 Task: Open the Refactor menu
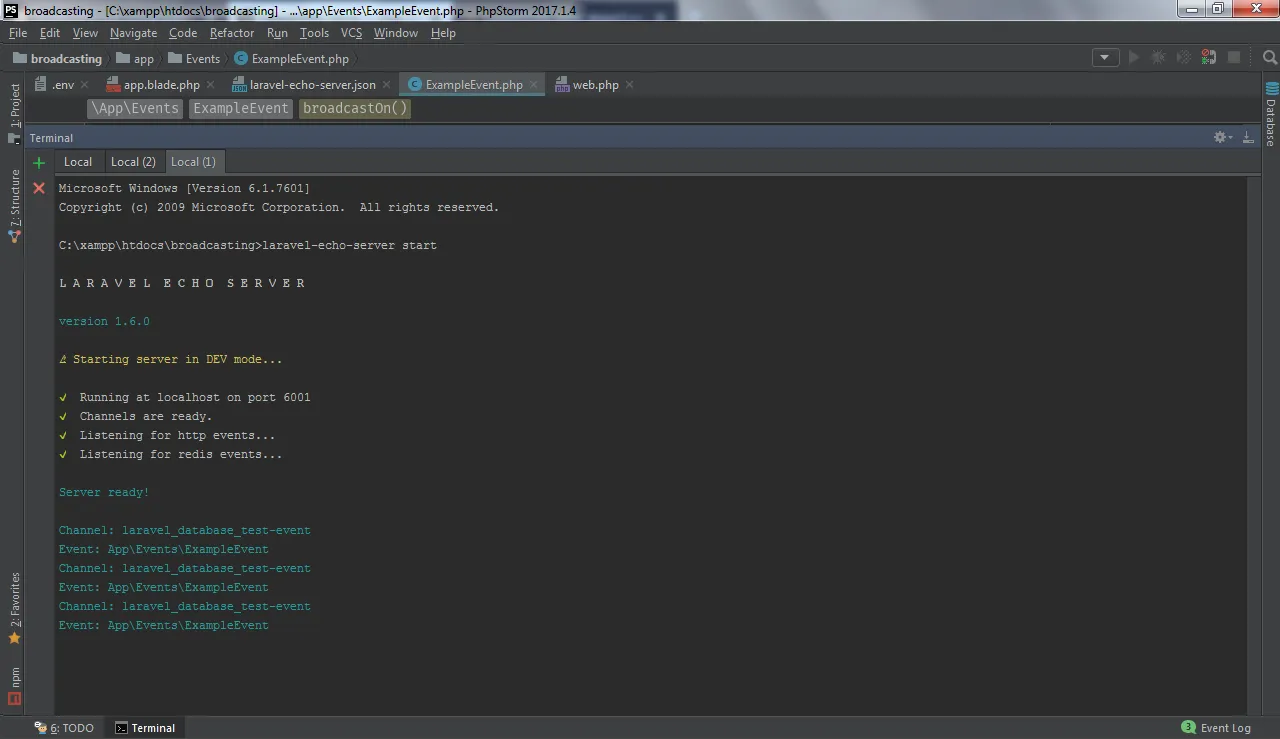[232, 33]
